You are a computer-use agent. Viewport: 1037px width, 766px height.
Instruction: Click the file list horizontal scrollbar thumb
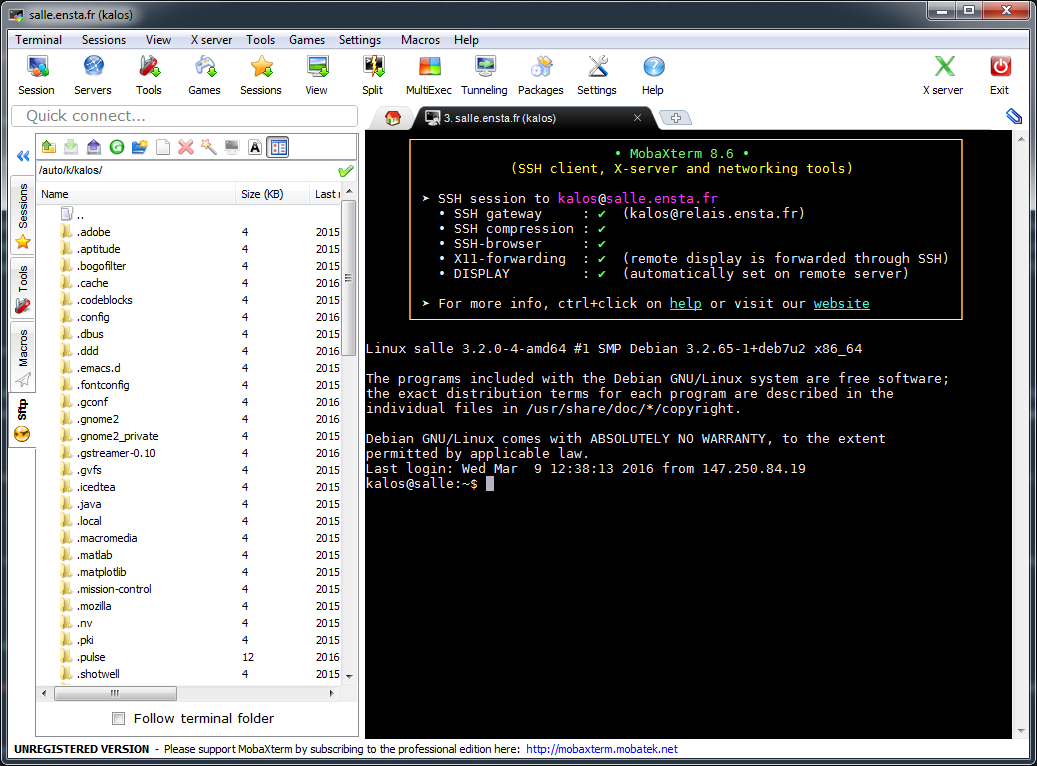(x=115, y=693)
